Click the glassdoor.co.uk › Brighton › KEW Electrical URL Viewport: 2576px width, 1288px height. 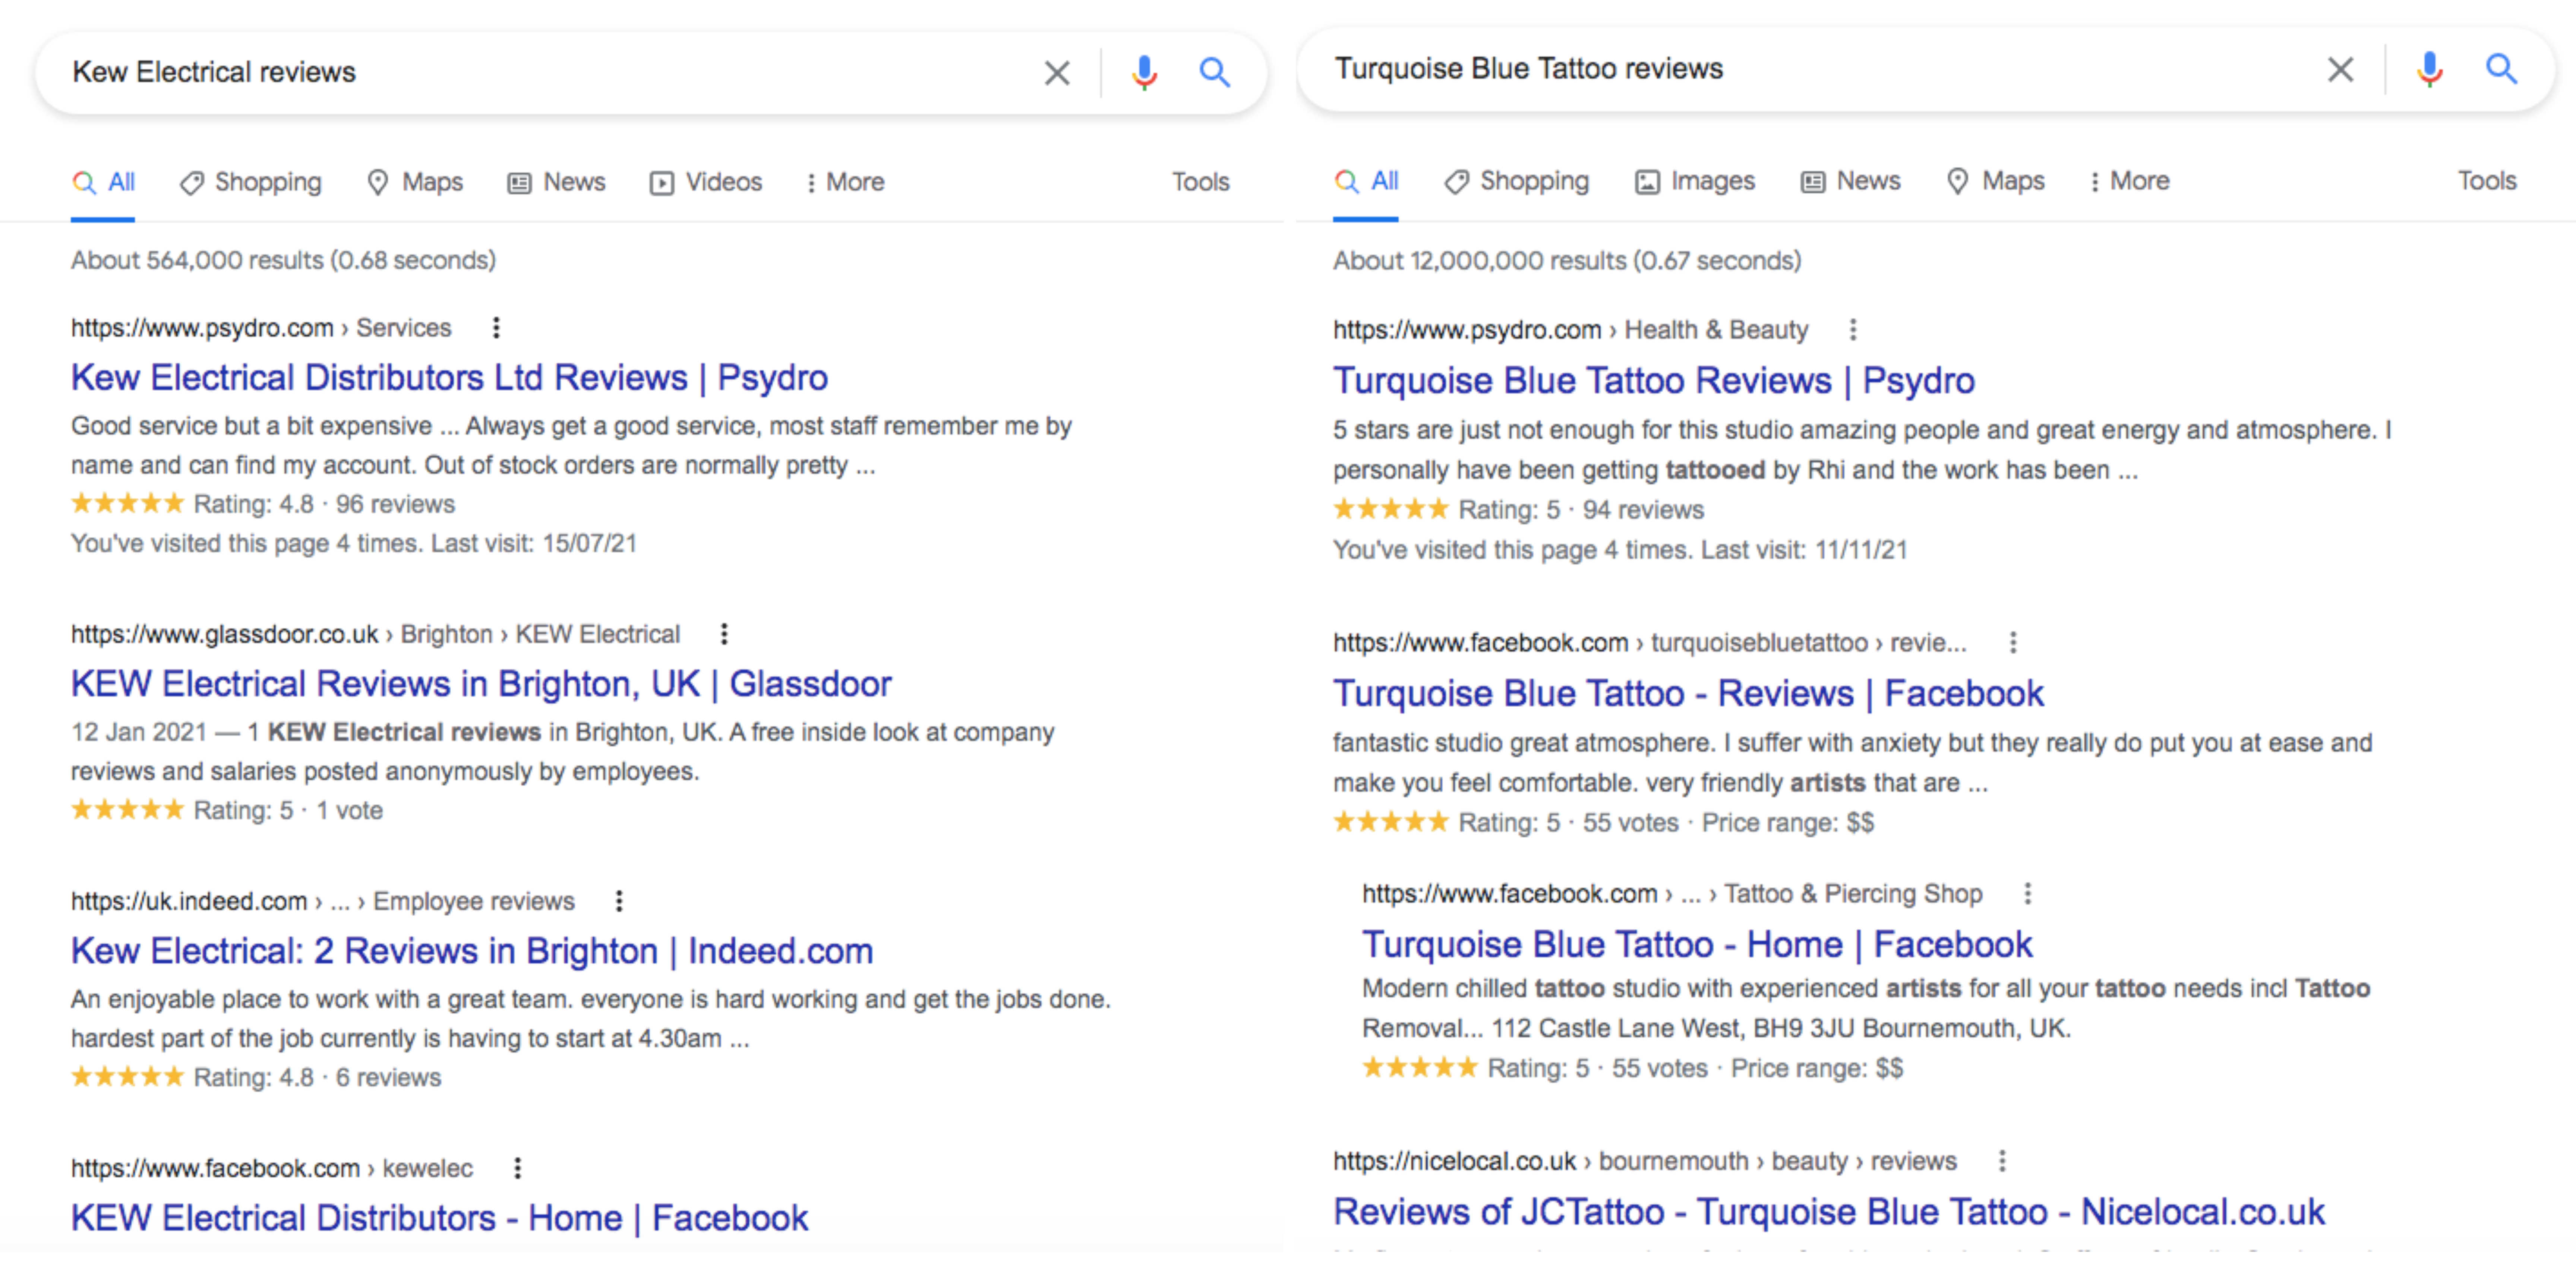click(x=375, y=634)
